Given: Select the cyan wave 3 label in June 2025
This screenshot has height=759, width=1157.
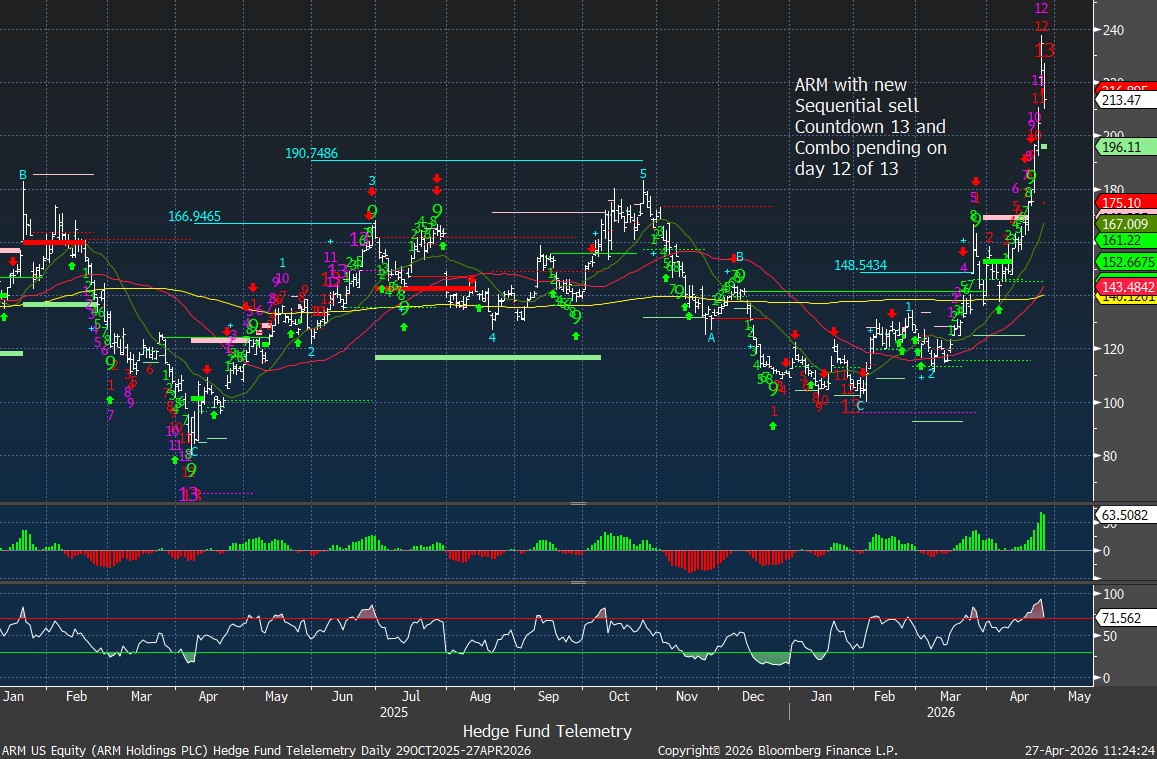Looking at the screenshot, I should [372, 181].
